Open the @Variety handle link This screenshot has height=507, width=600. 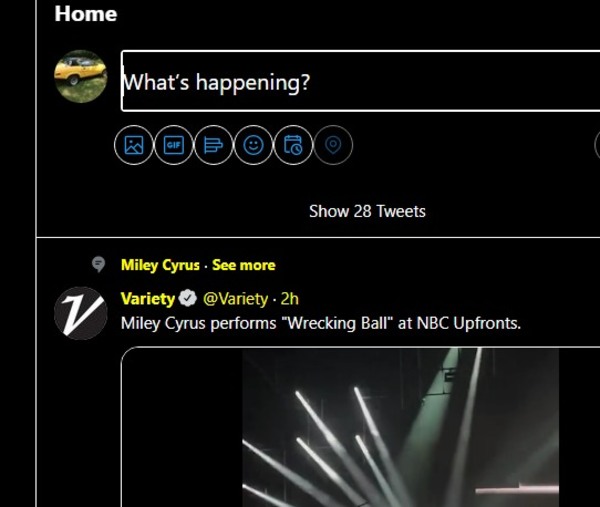click(235, 298)
